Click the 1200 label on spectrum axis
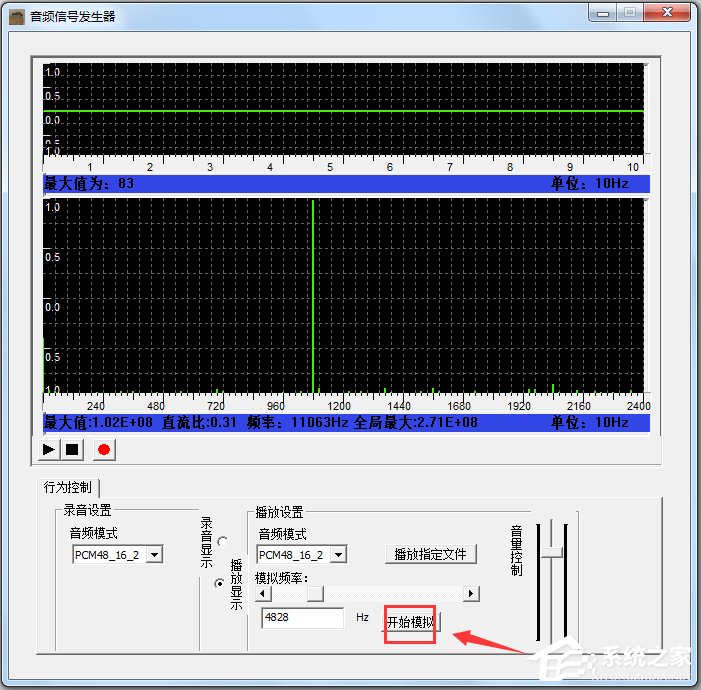The width and height of the screenshot is (701, 690). tap(339, 406)
